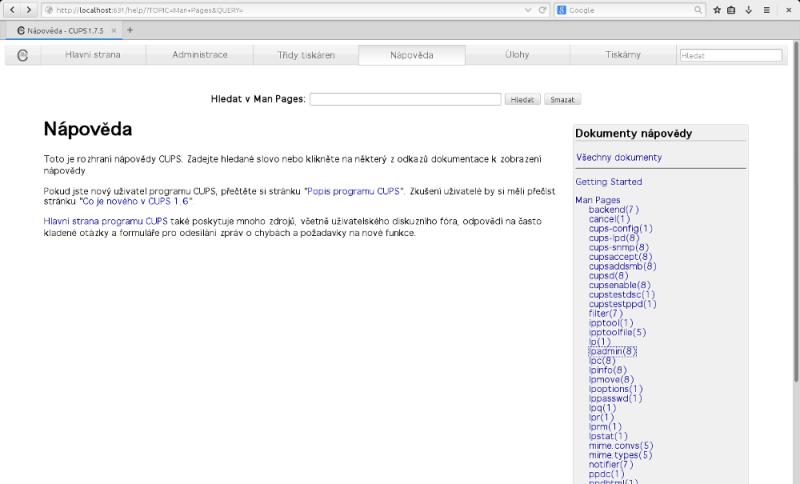Open a new tab with the plus button
Screen dimensions: 800x484
coord(130,30)
